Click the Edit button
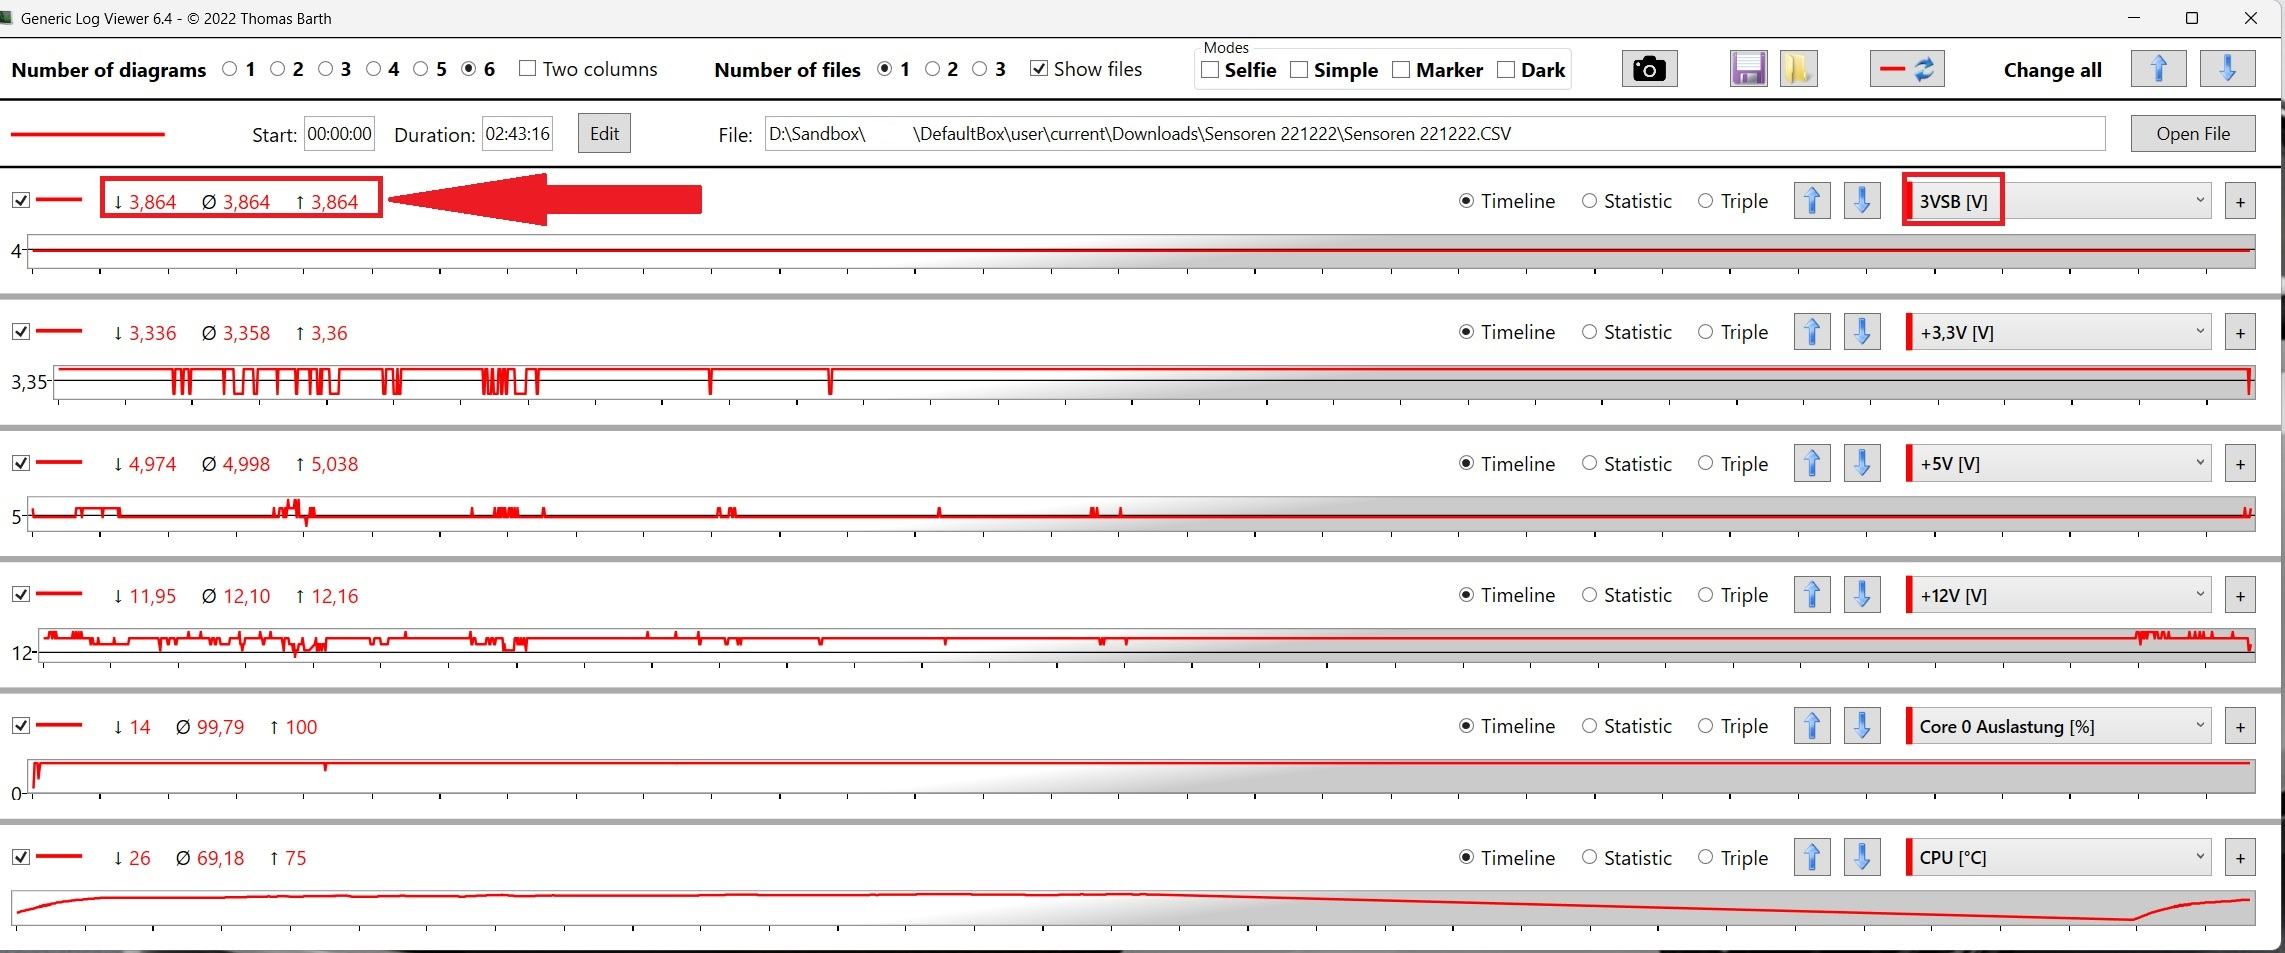The width and height of the screenshot is (2285, 953). tap(604, 133)
